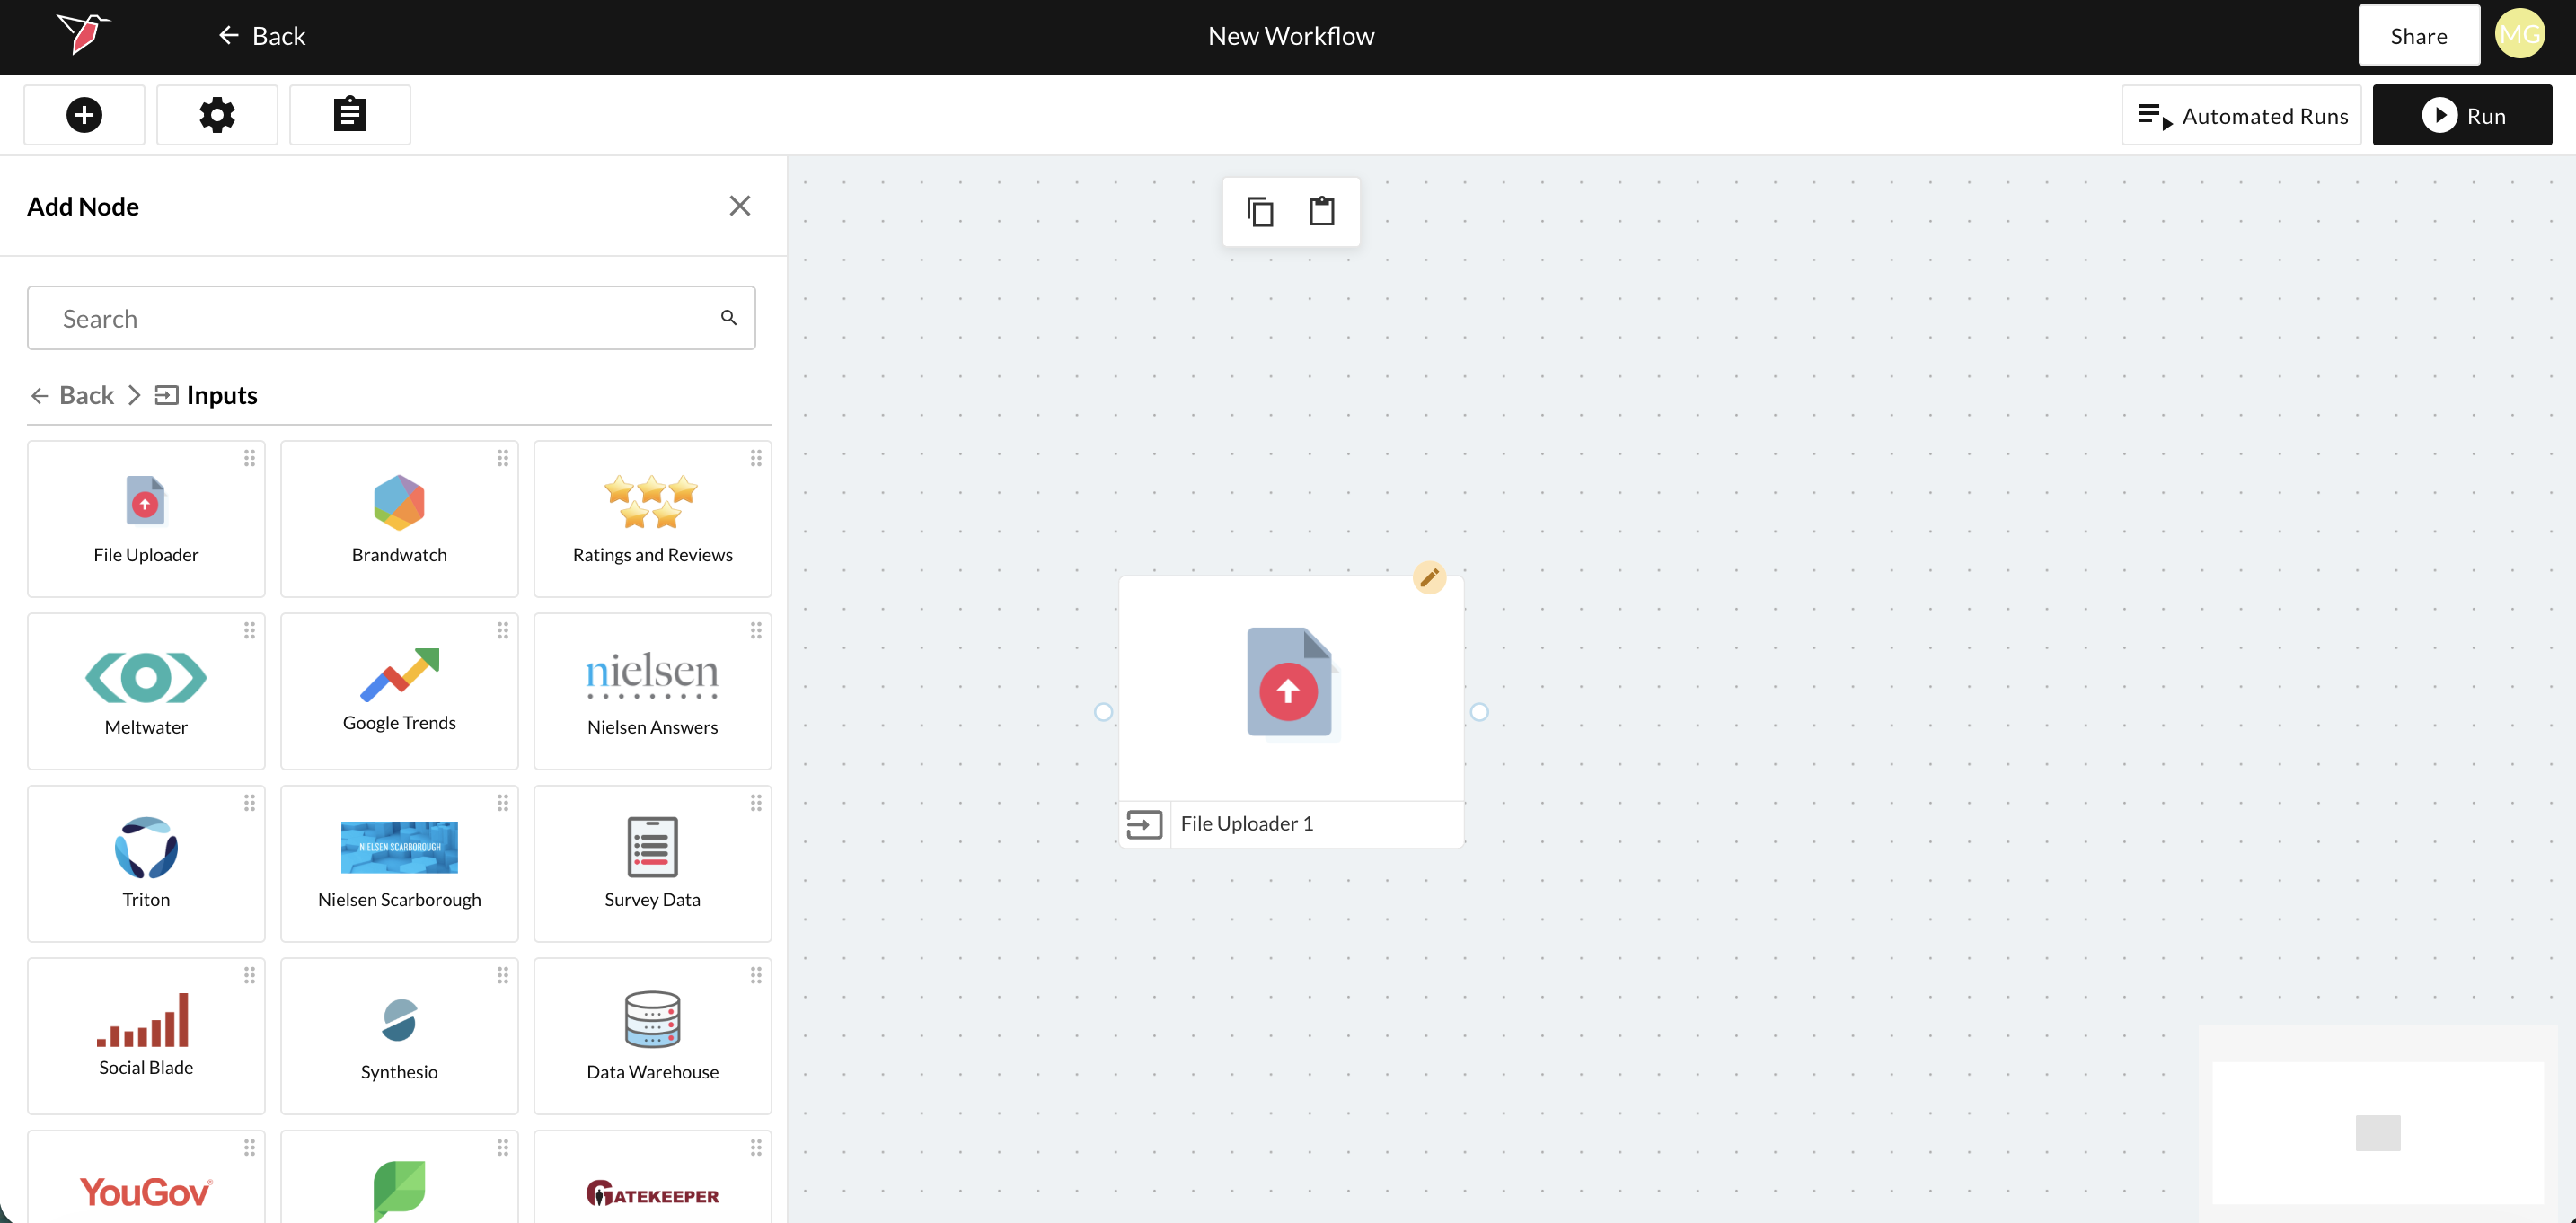The image size is (2576, 1223).
Task: Close the Add Node panel
Action: click(x=739, y=206)
